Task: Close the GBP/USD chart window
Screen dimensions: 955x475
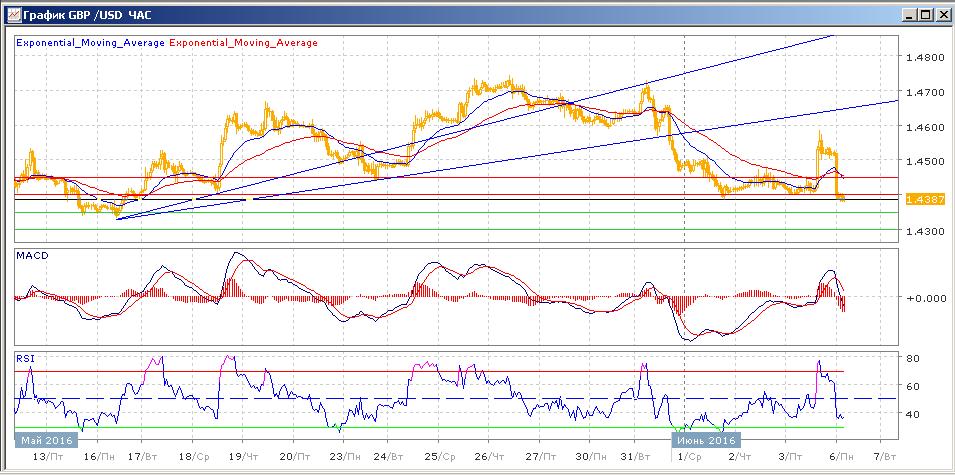Action: tap(940, 14)
